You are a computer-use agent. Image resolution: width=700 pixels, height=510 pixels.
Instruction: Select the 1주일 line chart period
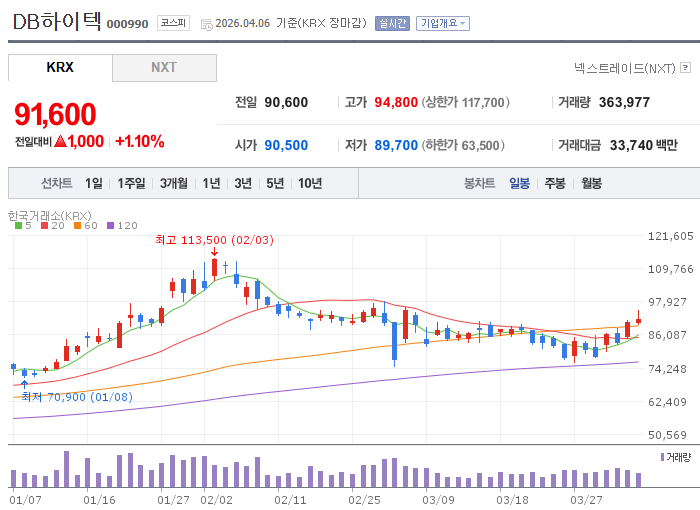131,183
